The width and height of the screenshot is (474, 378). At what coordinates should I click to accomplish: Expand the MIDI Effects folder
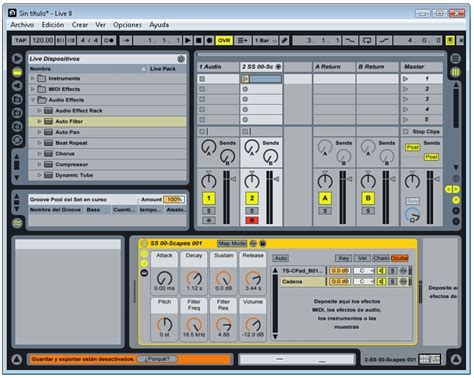(x=33, y=89)
